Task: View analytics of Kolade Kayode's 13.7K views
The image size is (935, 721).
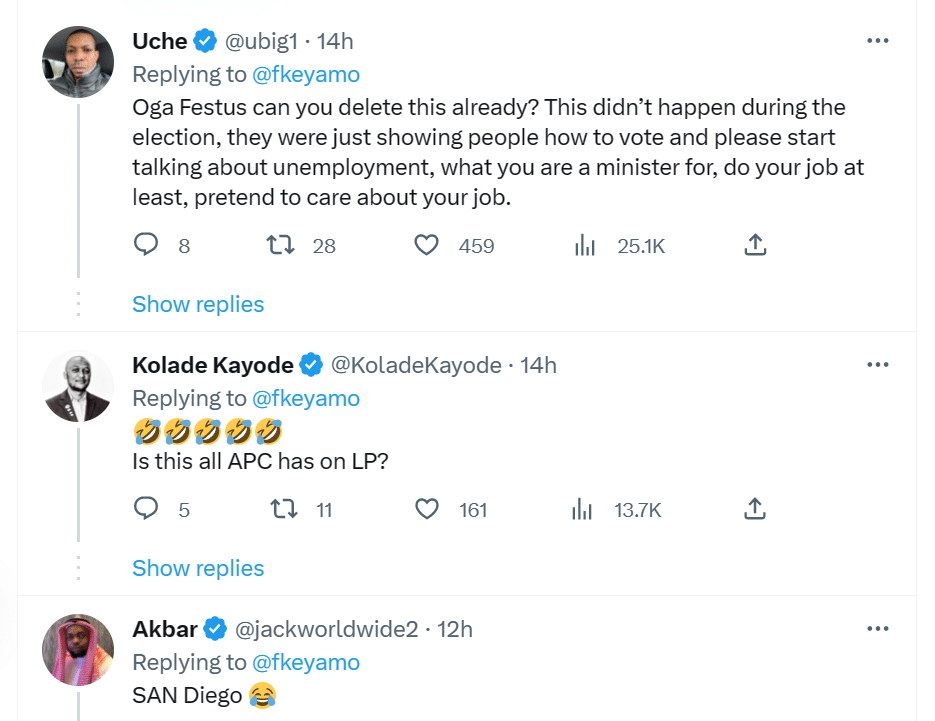Action: (582, 509)
